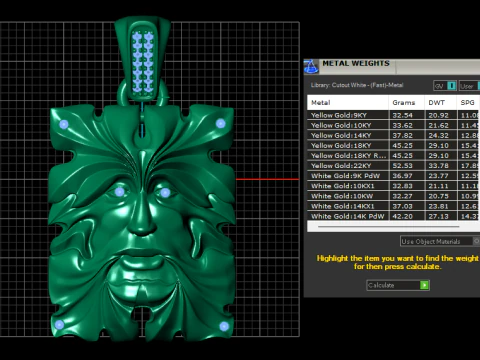
Task: Select the Yellow Gold:10KY row
Action: 393,125
